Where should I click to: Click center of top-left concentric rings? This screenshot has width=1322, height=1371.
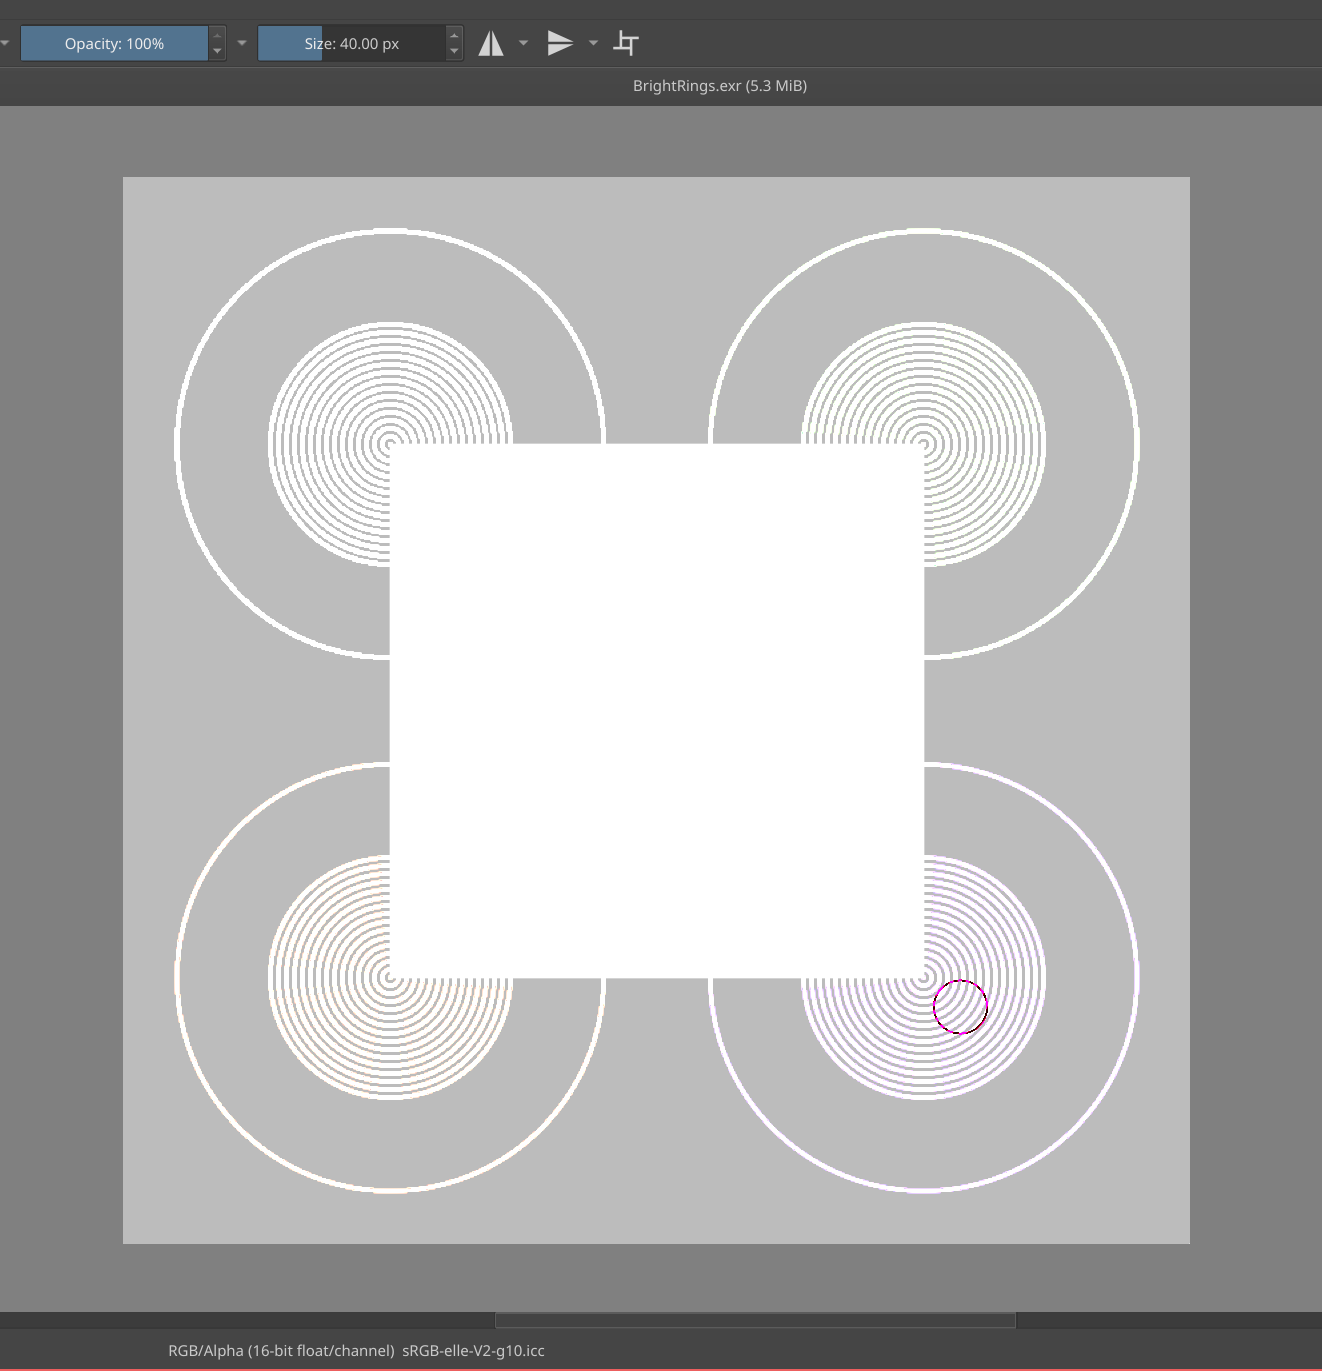click(390, 443)
